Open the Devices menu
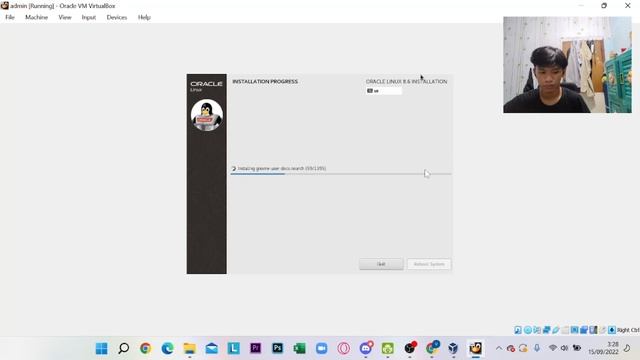The image size is (640, 360). pyautogui.click(x=117, y=17)
